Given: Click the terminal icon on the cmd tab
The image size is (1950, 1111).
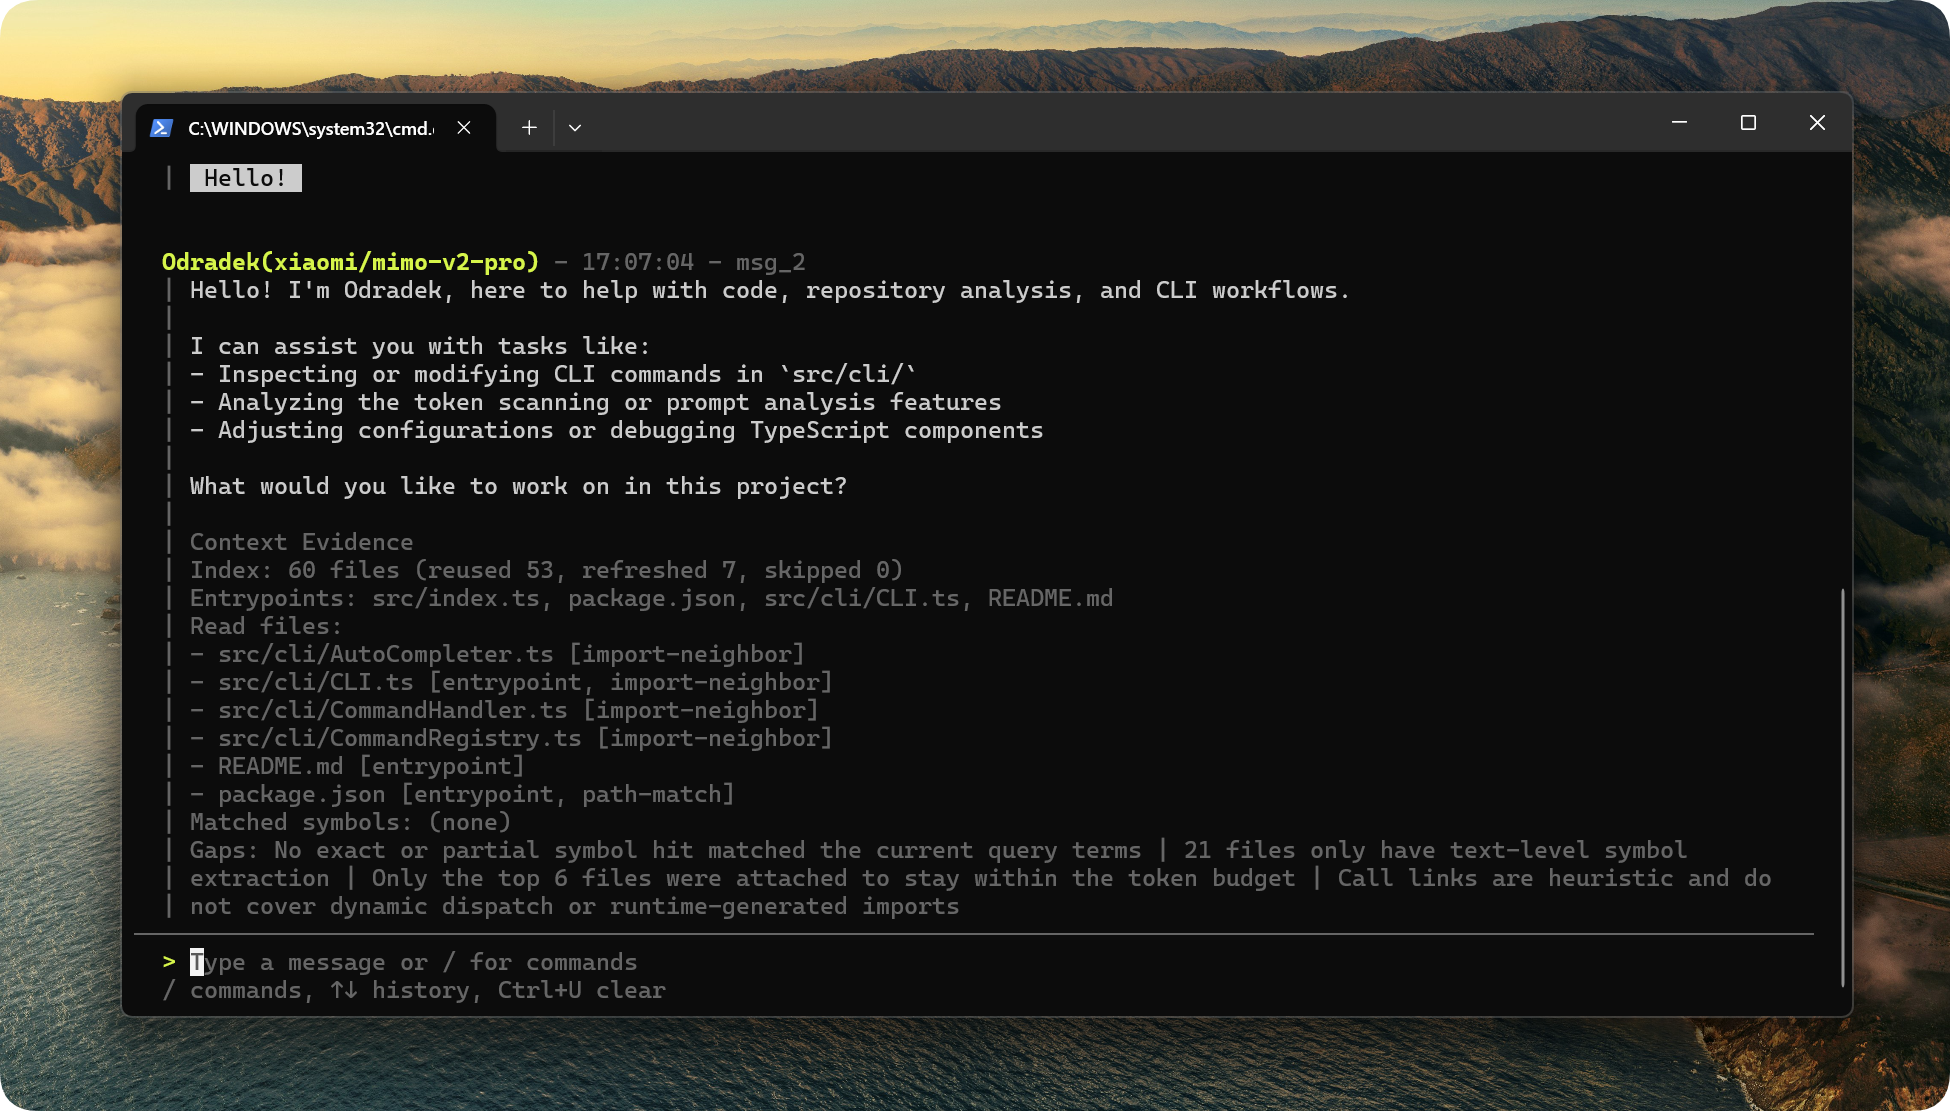Looking at the screenshot, I should [x=161, y=128].
